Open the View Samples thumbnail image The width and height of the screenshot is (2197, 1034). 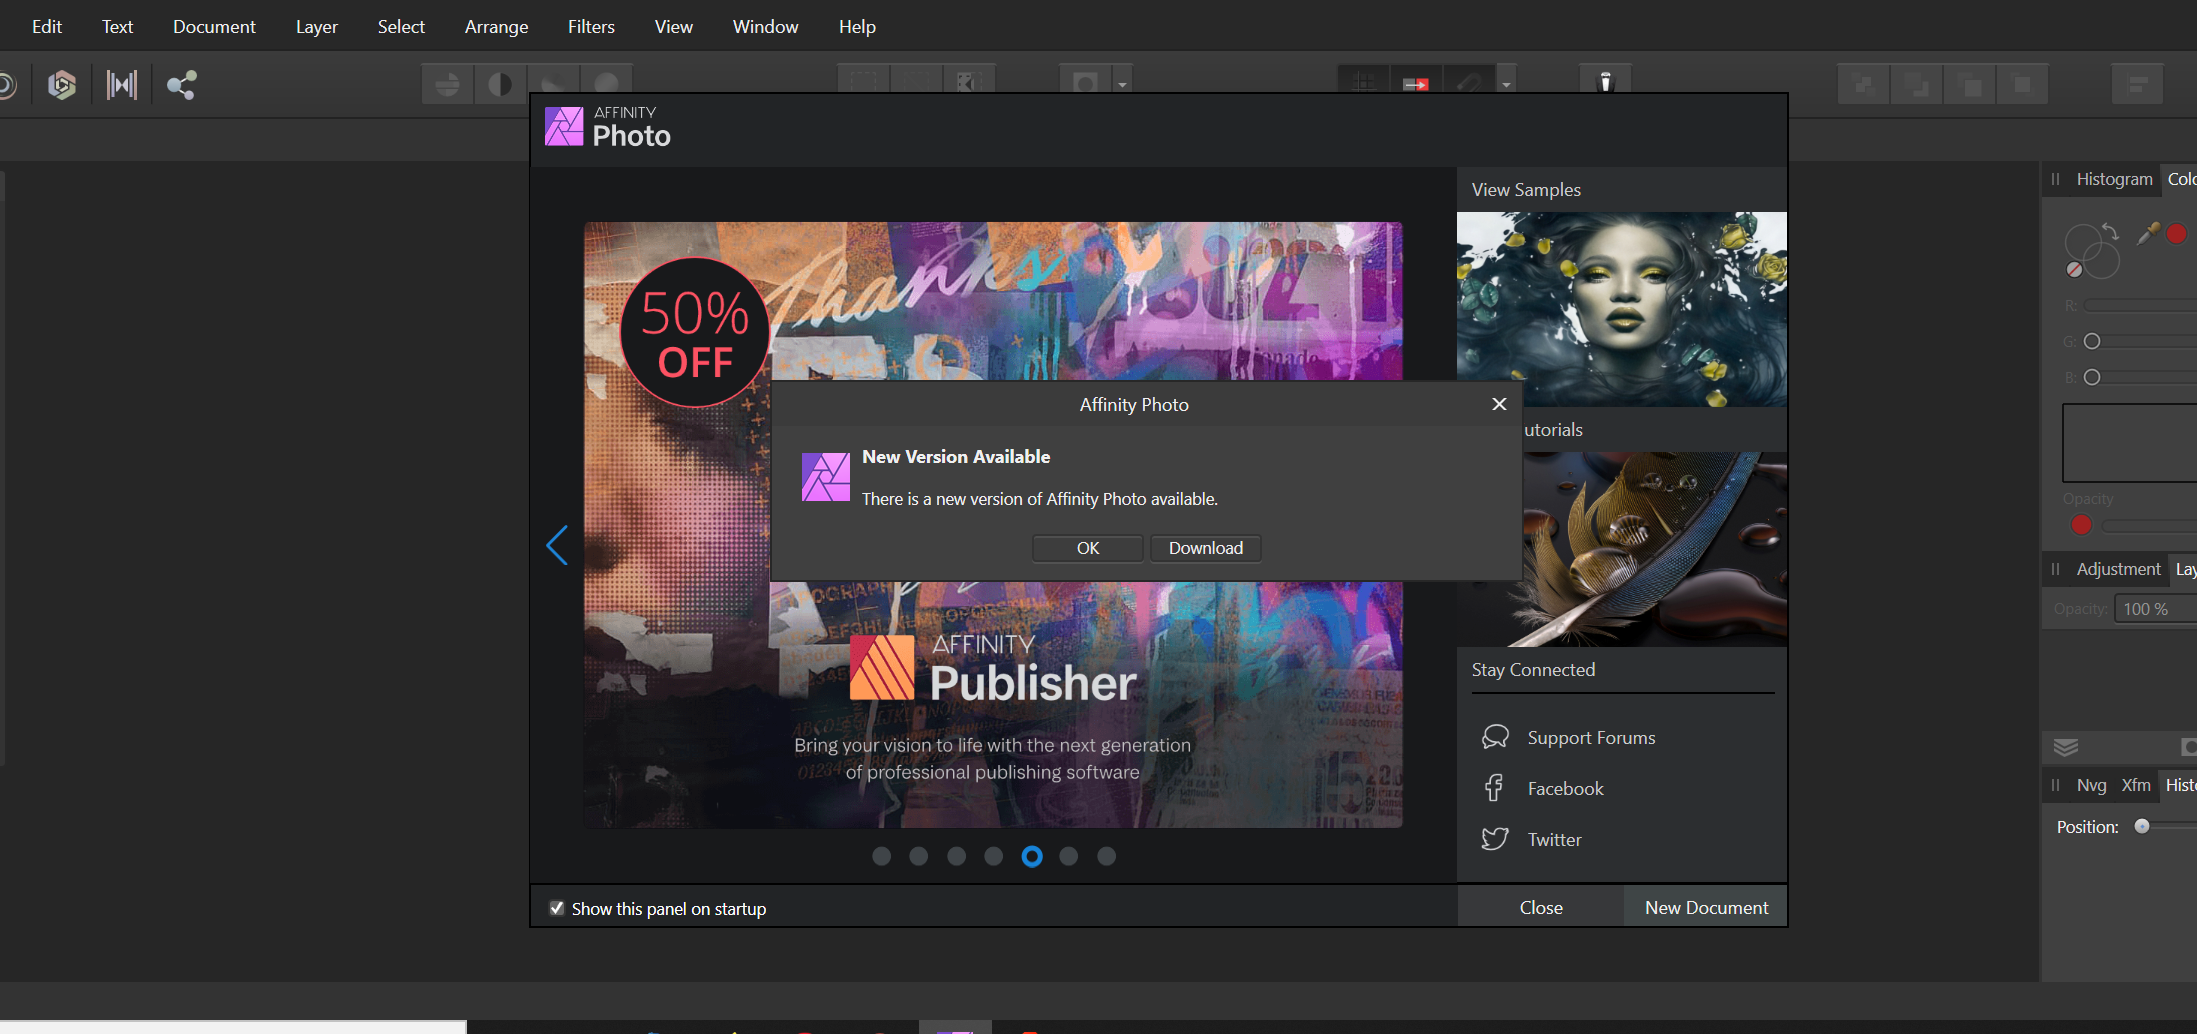pos(1621,309)
